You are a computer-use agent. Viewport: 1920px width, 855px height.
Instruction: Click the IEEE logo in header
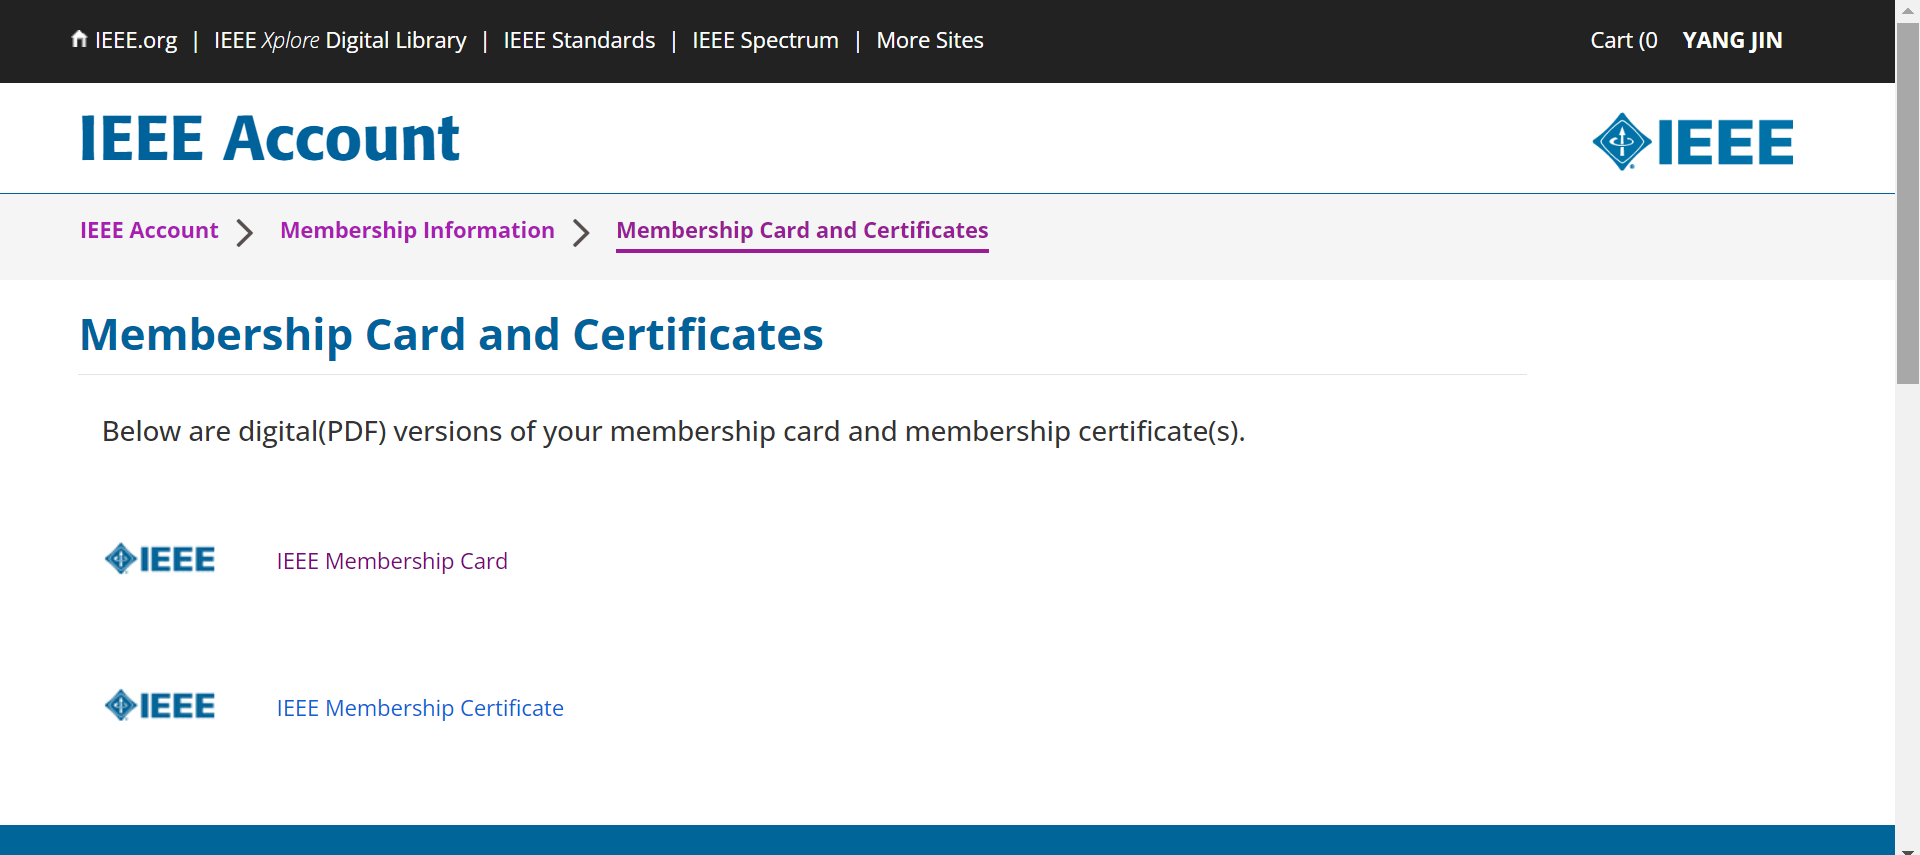pos(1693,141)
